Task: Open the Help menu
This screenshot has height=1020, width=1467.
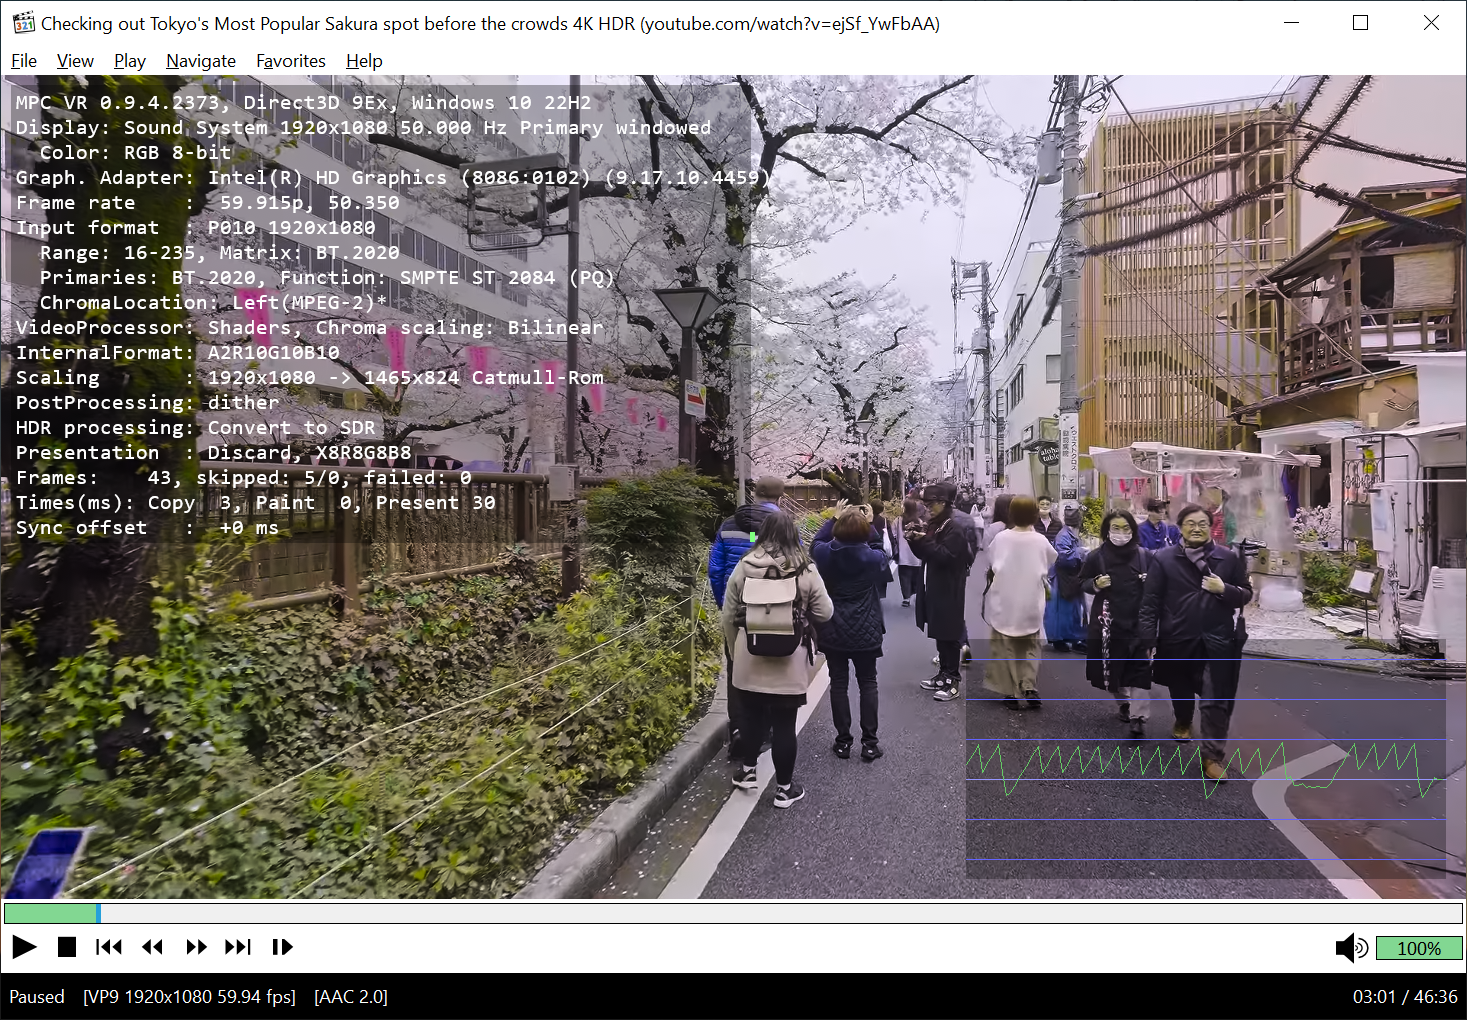Action: click(364, 61)
